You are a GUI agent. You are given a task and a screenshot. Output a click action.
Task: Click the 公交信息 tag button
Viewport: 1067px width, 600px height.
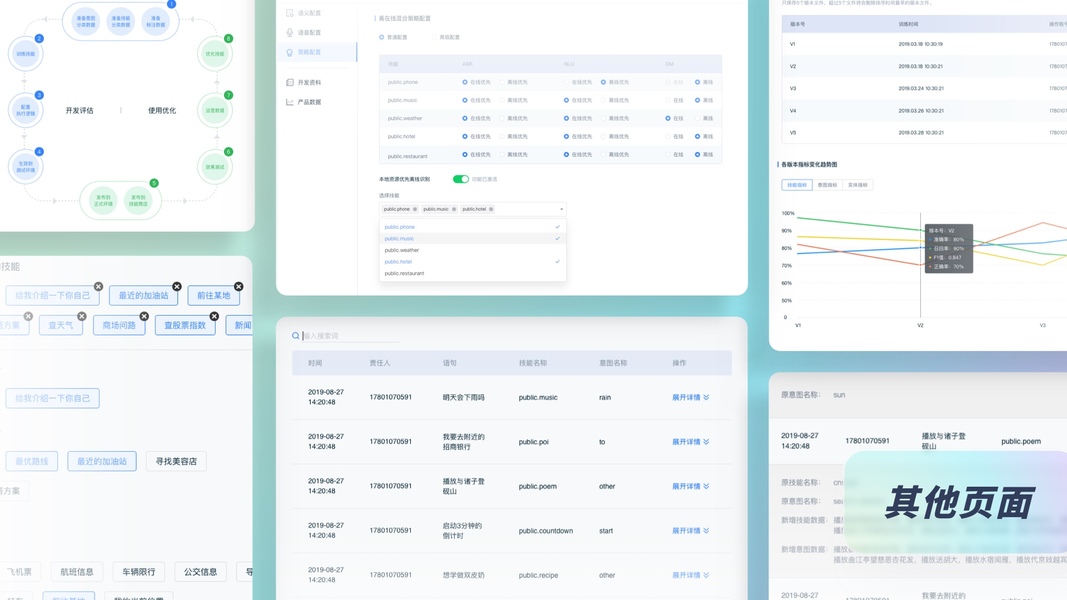[201, 572]
